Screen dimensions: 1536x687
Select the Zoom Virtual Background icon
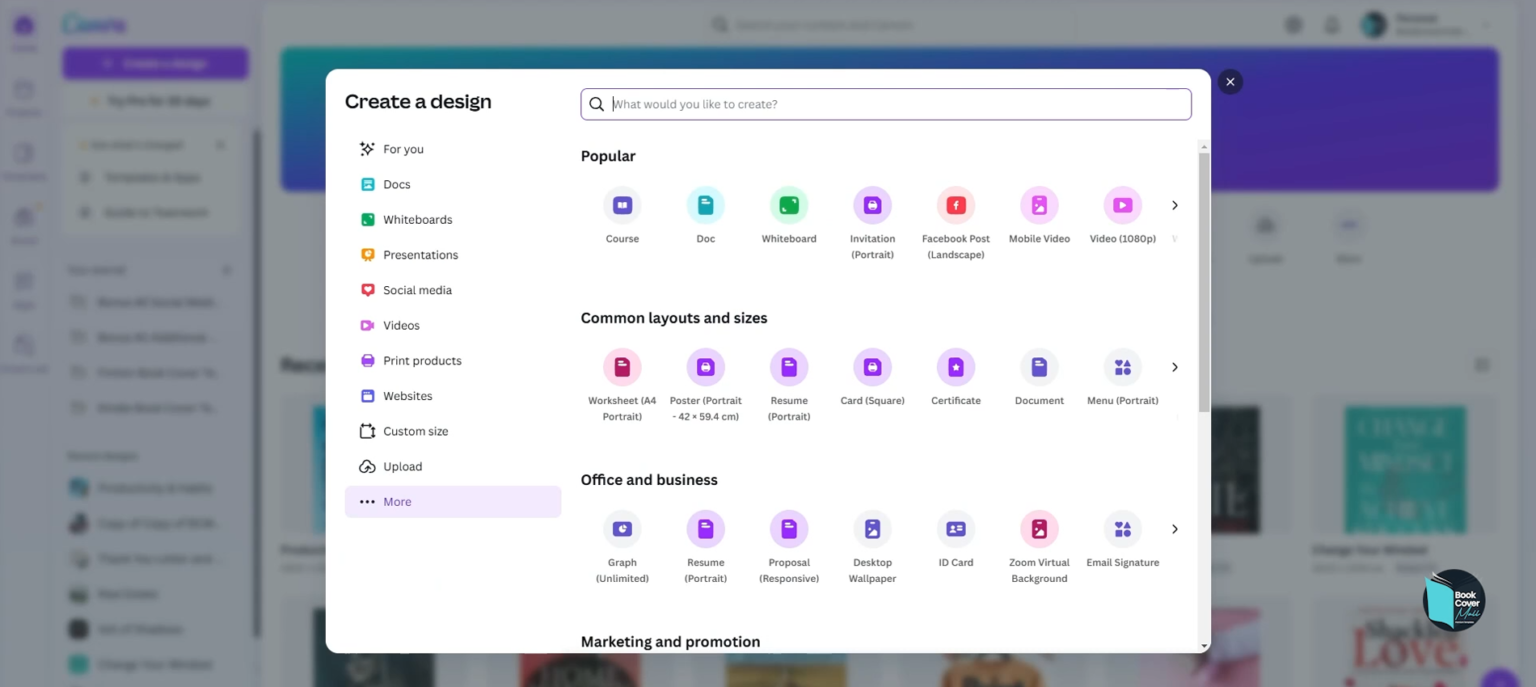(1039, 530)
